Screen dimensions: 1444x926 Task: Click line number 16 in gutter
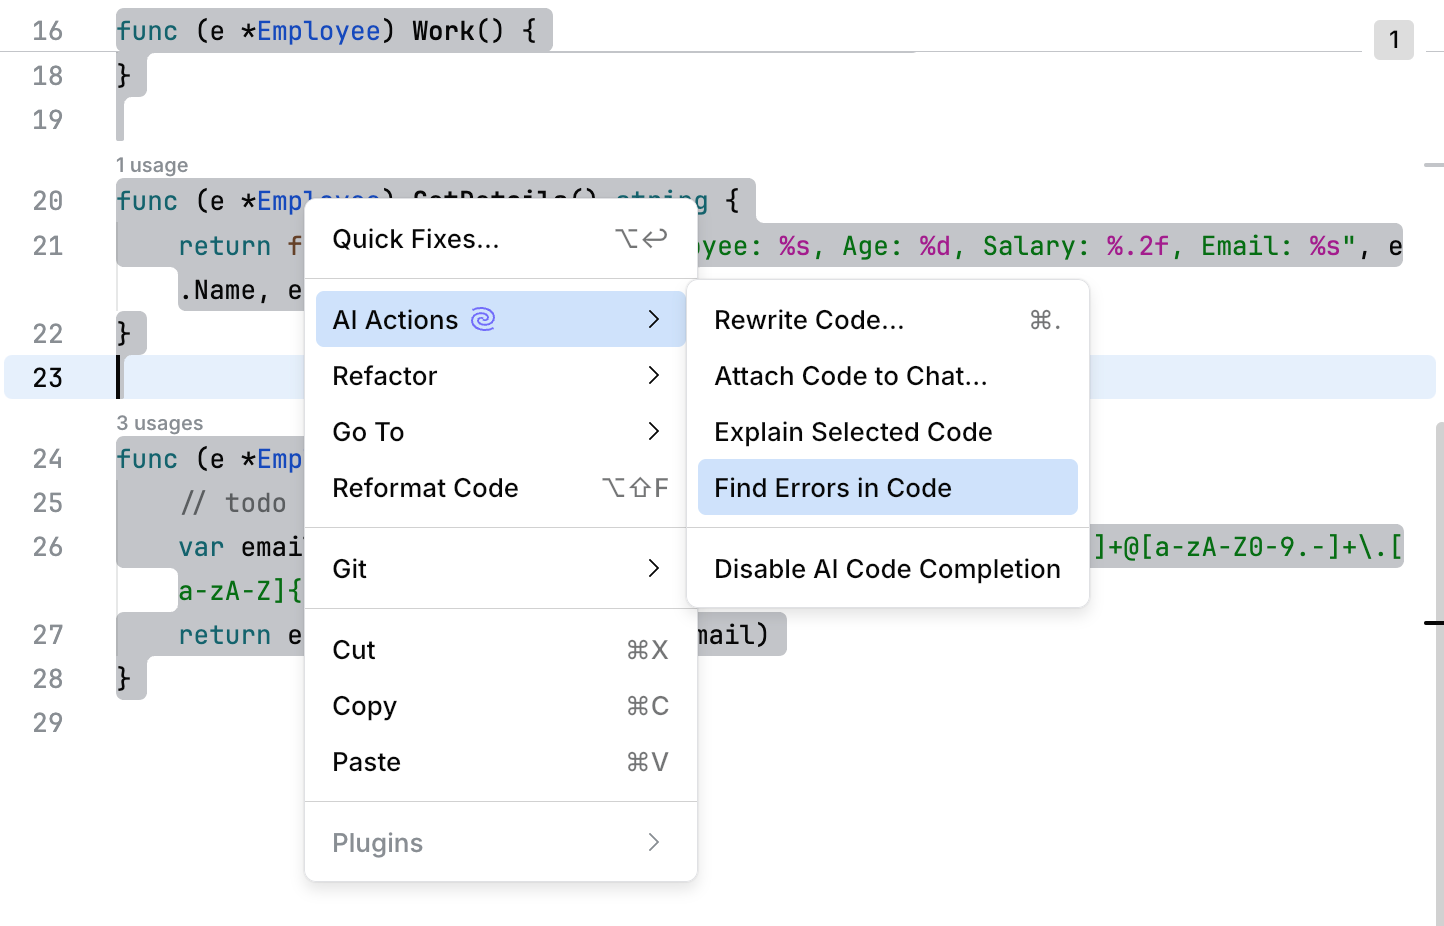click(x=47, y=30)
